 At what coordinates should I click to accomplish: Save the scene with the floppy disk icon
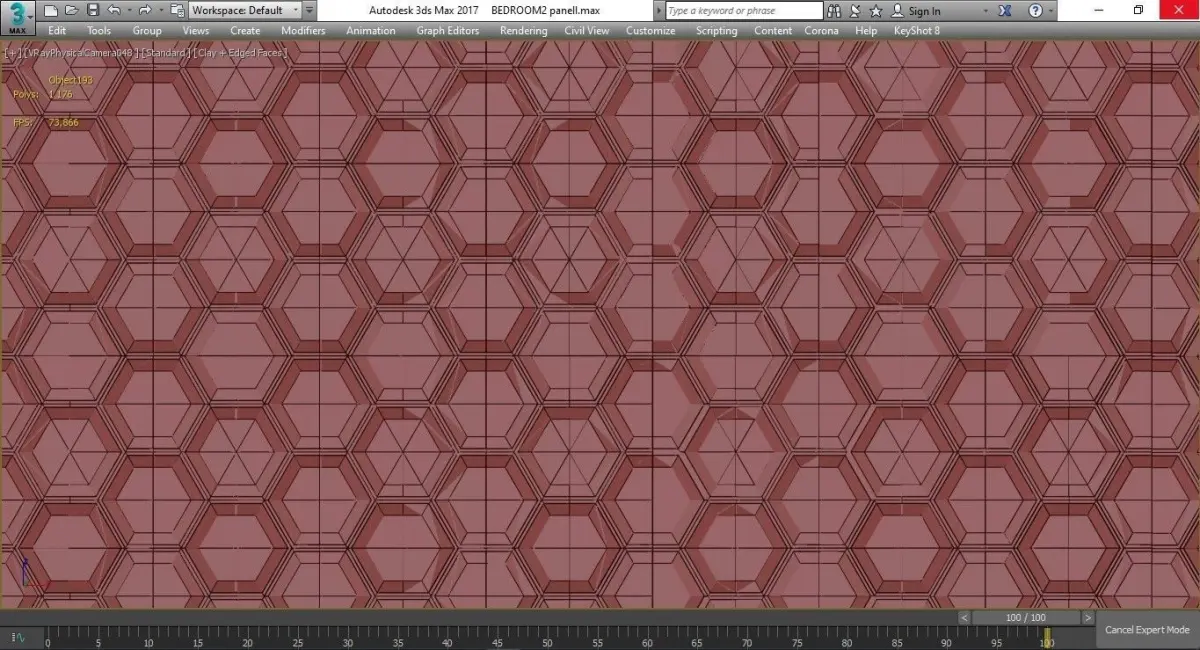point(93,10)
